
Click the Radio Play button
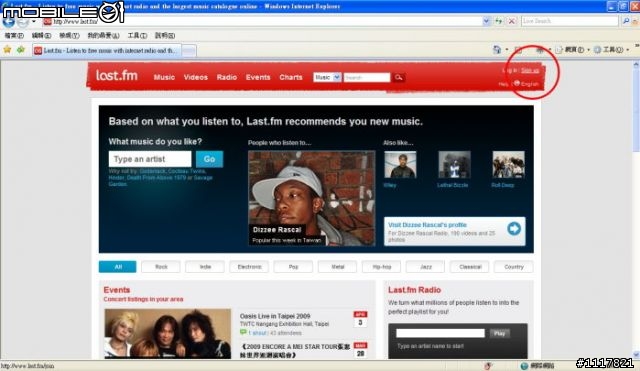pos(500,333)
